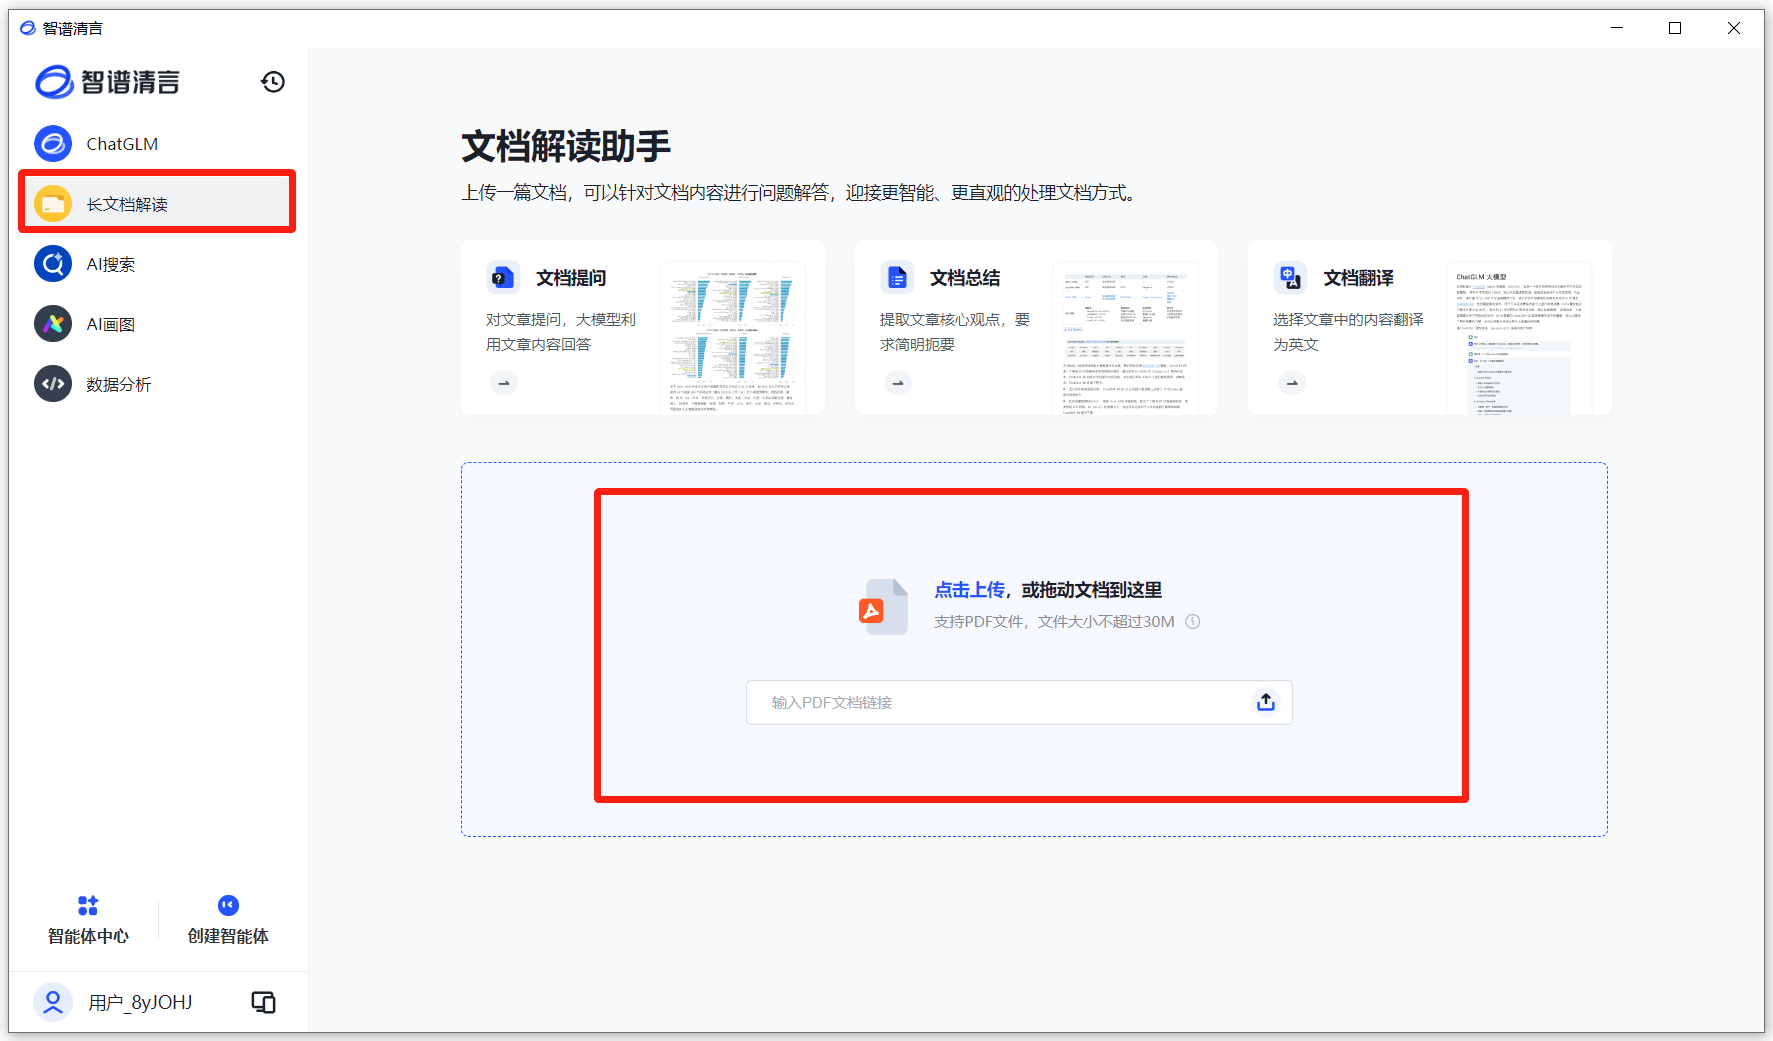Click the info icon after 不超过30M

point(1192,621)
